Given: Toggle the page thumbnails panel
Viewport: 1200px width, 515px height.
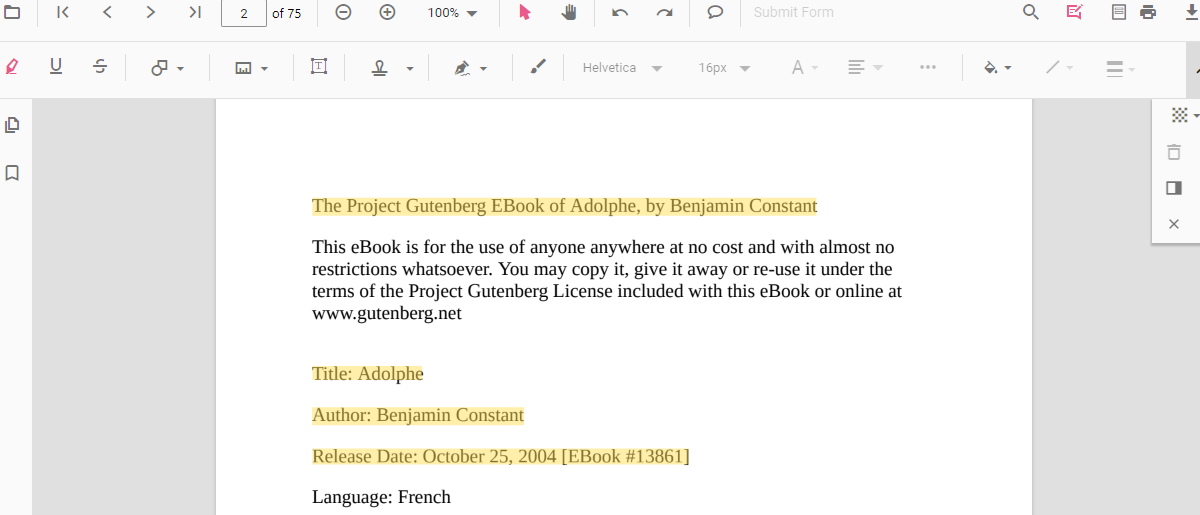Looking at the screenshot, I should (12, 125).
